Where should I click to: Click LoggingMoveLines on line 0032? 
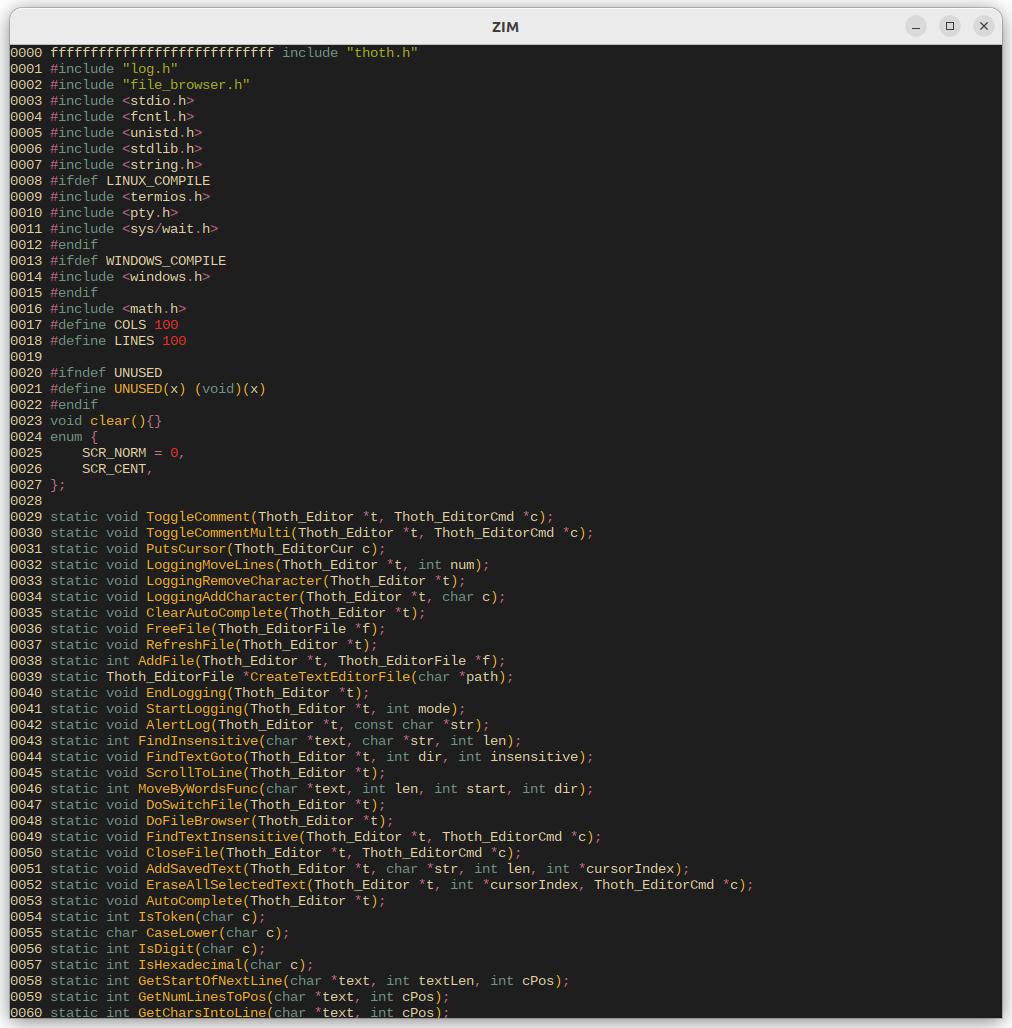coord(210,564)
